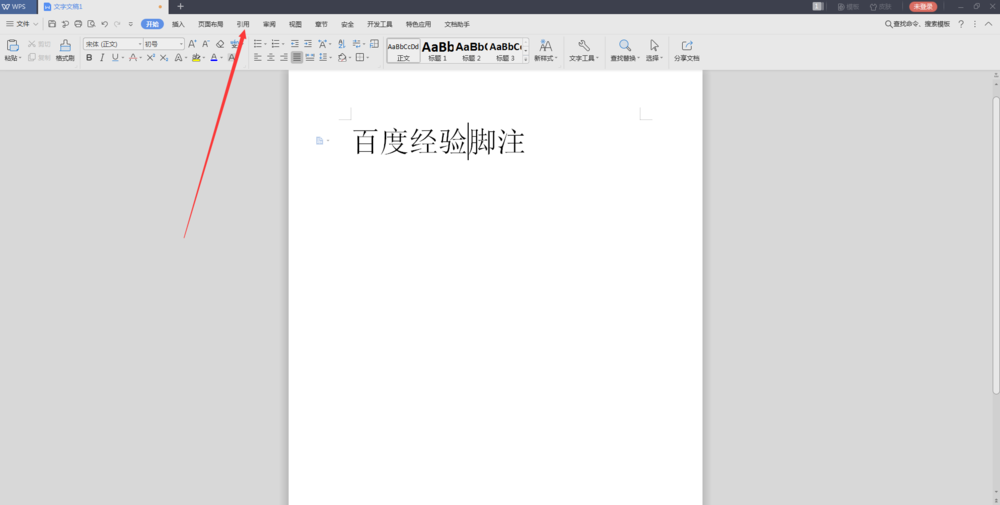Collapse the ribbon with the chevron
Image resolution: width=1000 pixels, height=505 pixels.
989,24
